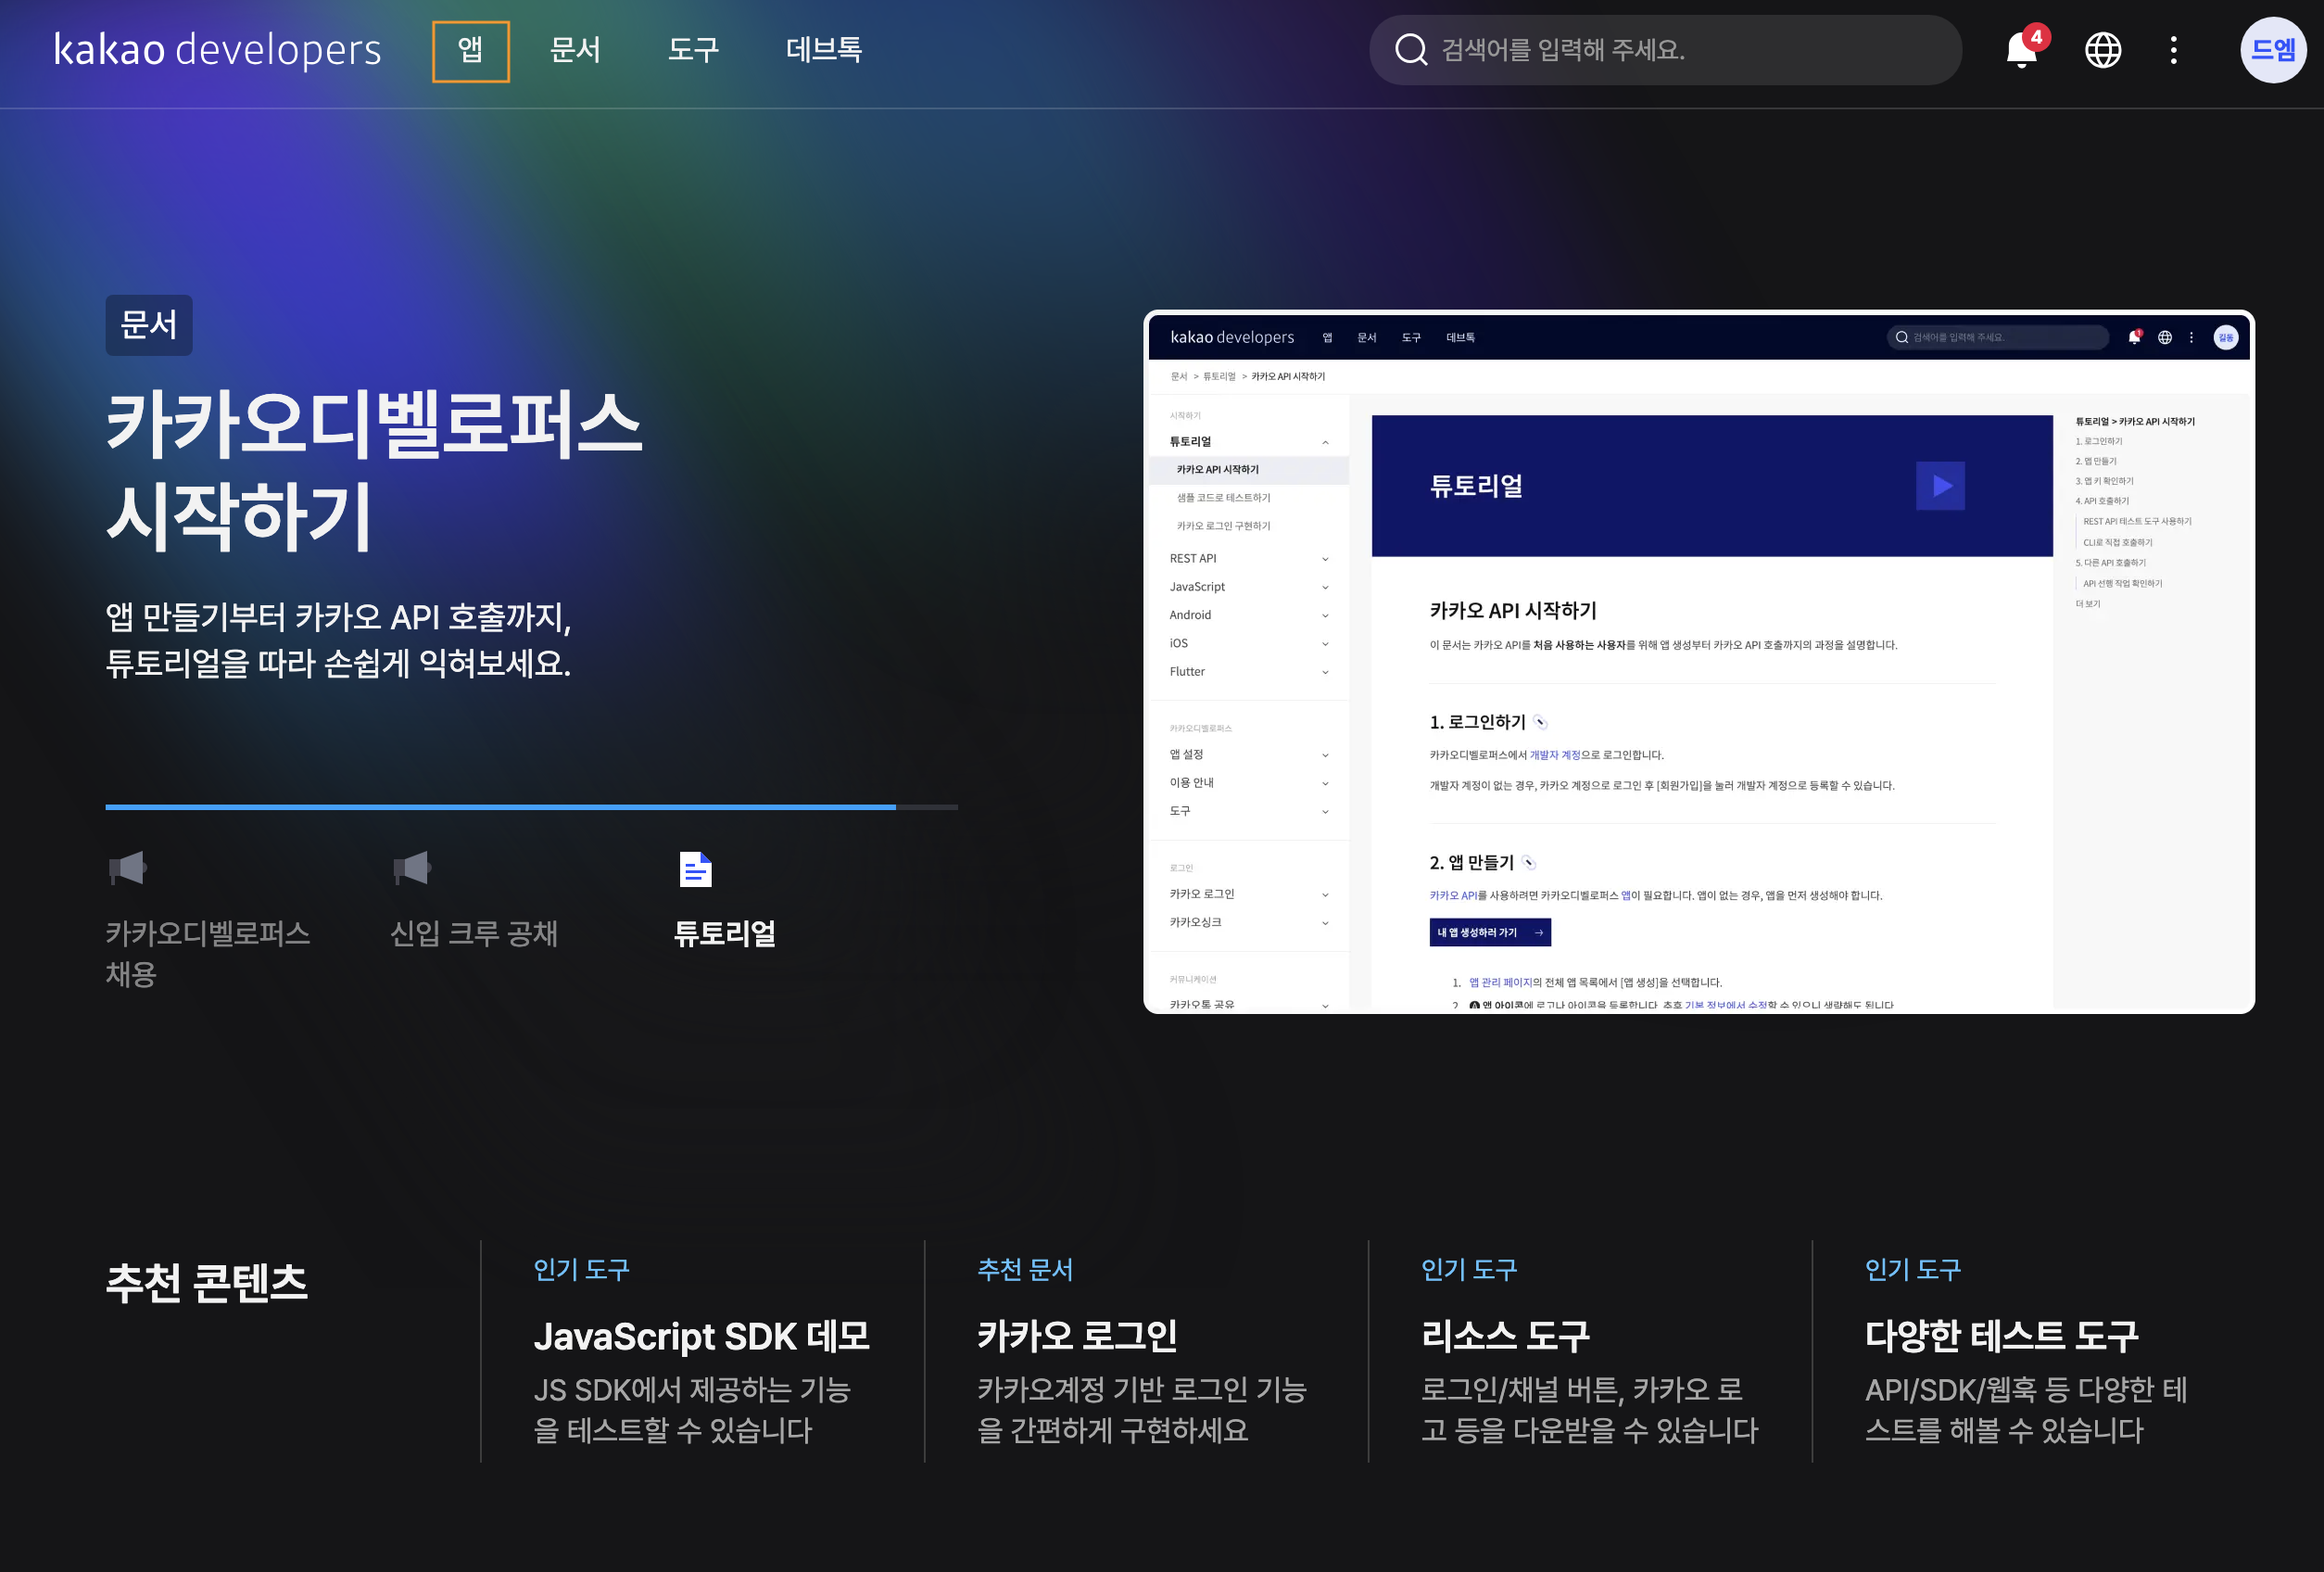Click the 리소스 도구 card link
Image resolution: width=2324 pixels, height=1572 pixels.
pyautogui.click(x=1505, y=1336)
